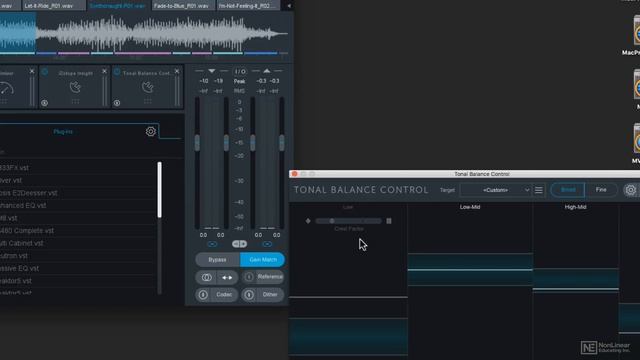The height and width of the screenshot is (360, 640).
Task: Remove the Tonal Balance Control module
Action: click(x=177, y=71)
